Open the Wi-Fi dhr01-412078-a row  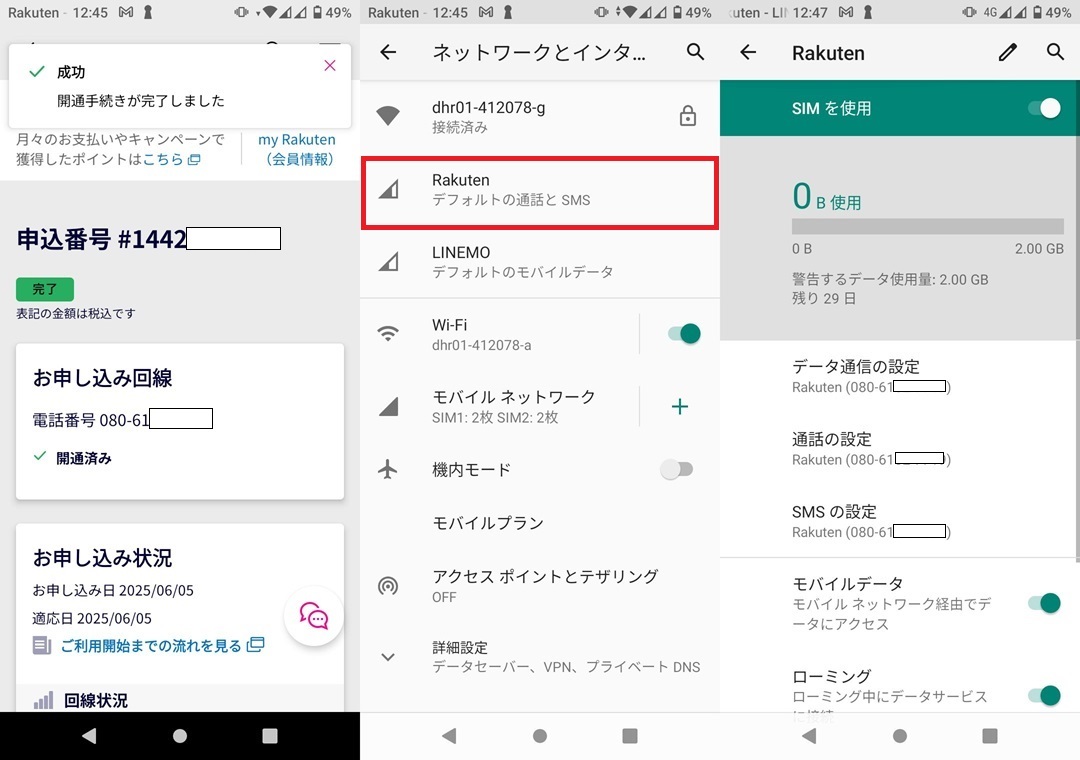(x=500, y=334)
